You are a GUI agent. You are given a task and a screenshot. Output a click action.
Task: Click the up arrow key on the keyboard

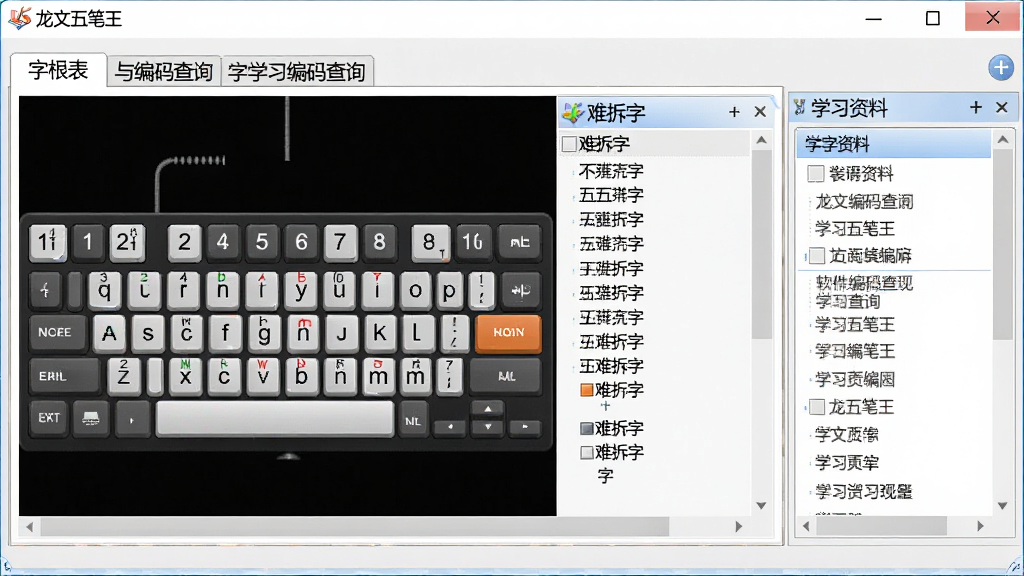point(488,409)
